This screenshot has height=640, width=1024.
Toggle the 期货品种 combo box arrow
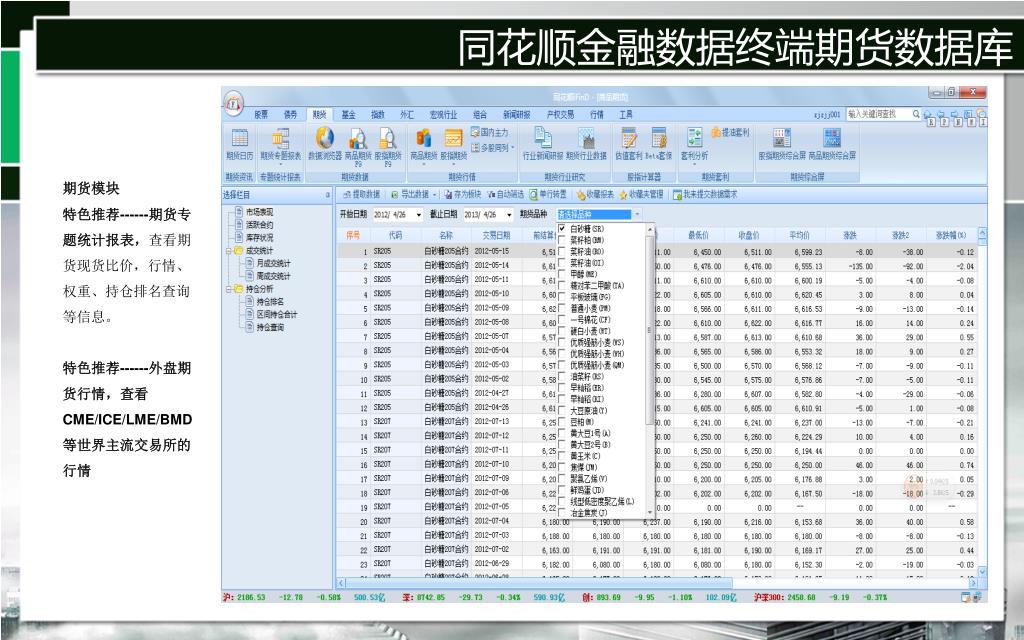[637, 214]
